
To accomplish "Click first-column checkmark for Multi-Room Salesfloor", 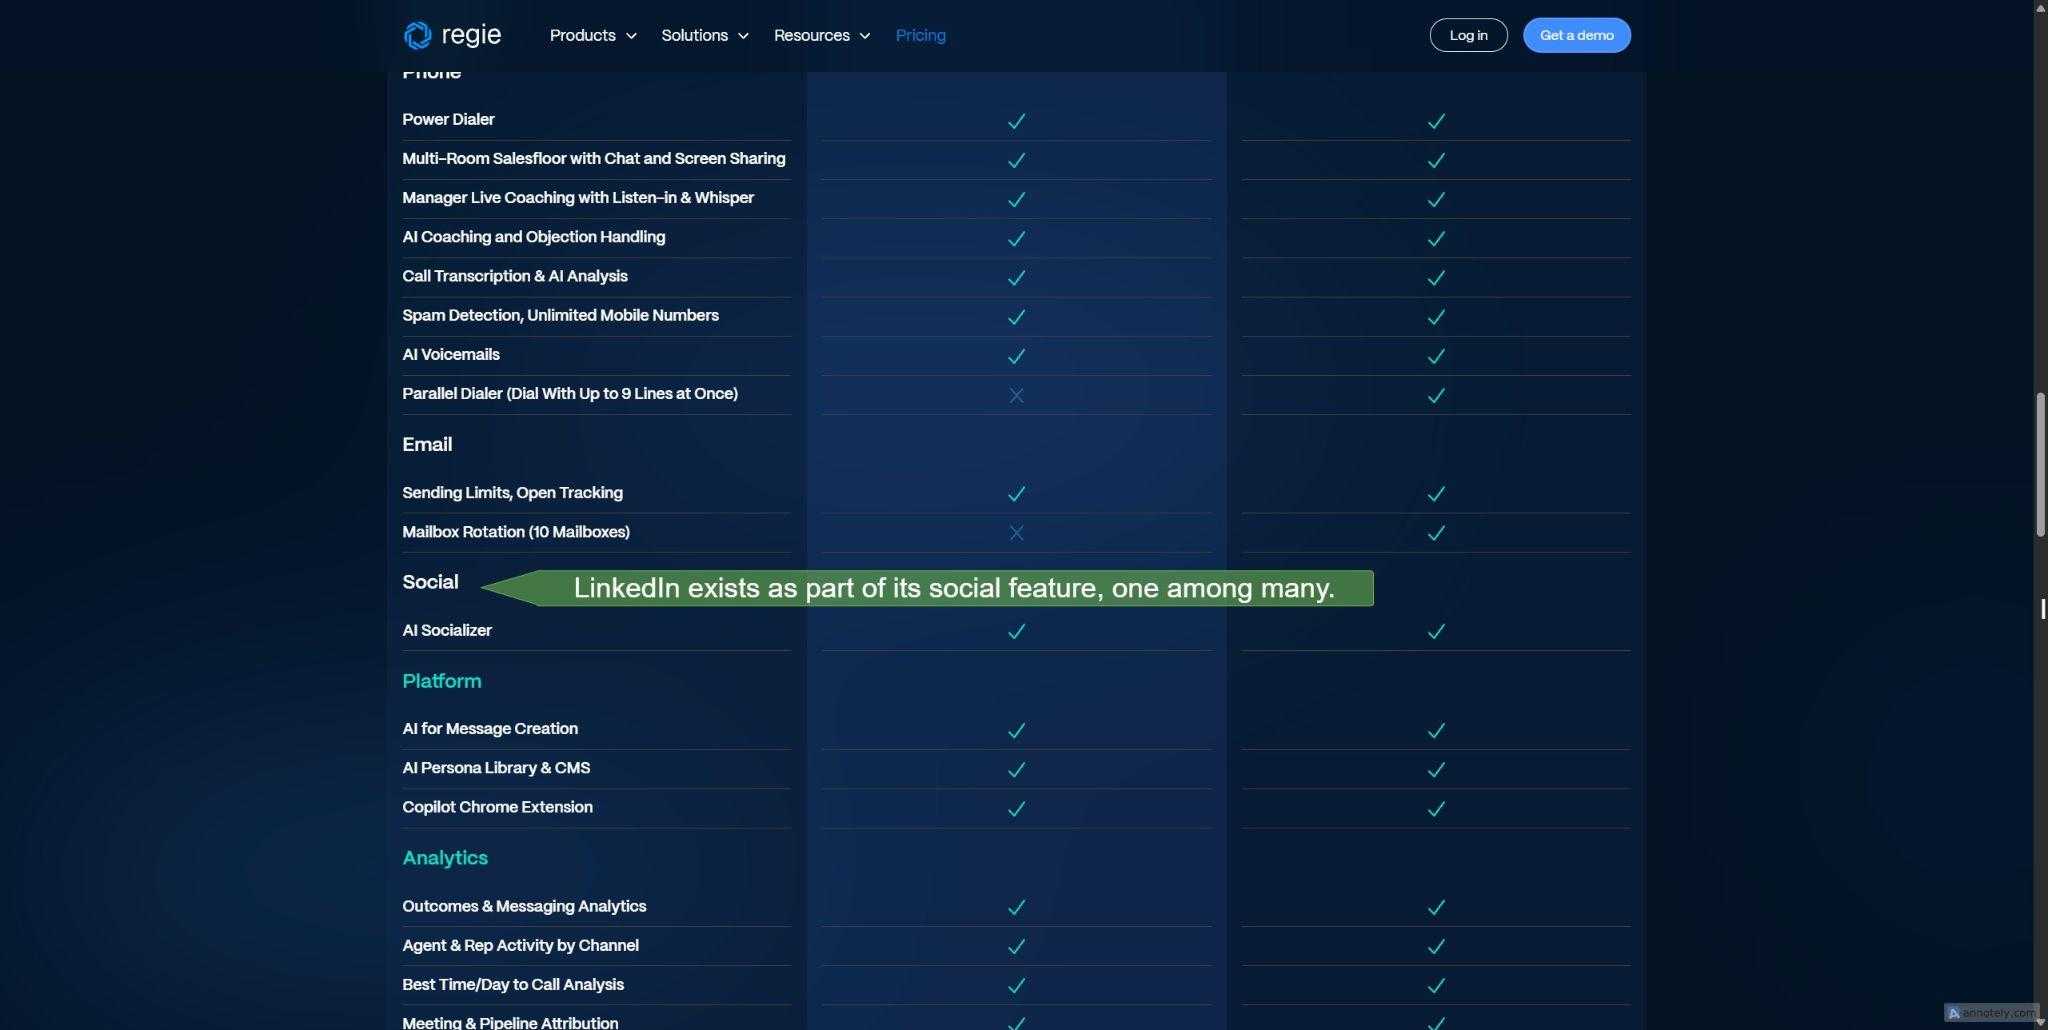I will point(1016,160).
